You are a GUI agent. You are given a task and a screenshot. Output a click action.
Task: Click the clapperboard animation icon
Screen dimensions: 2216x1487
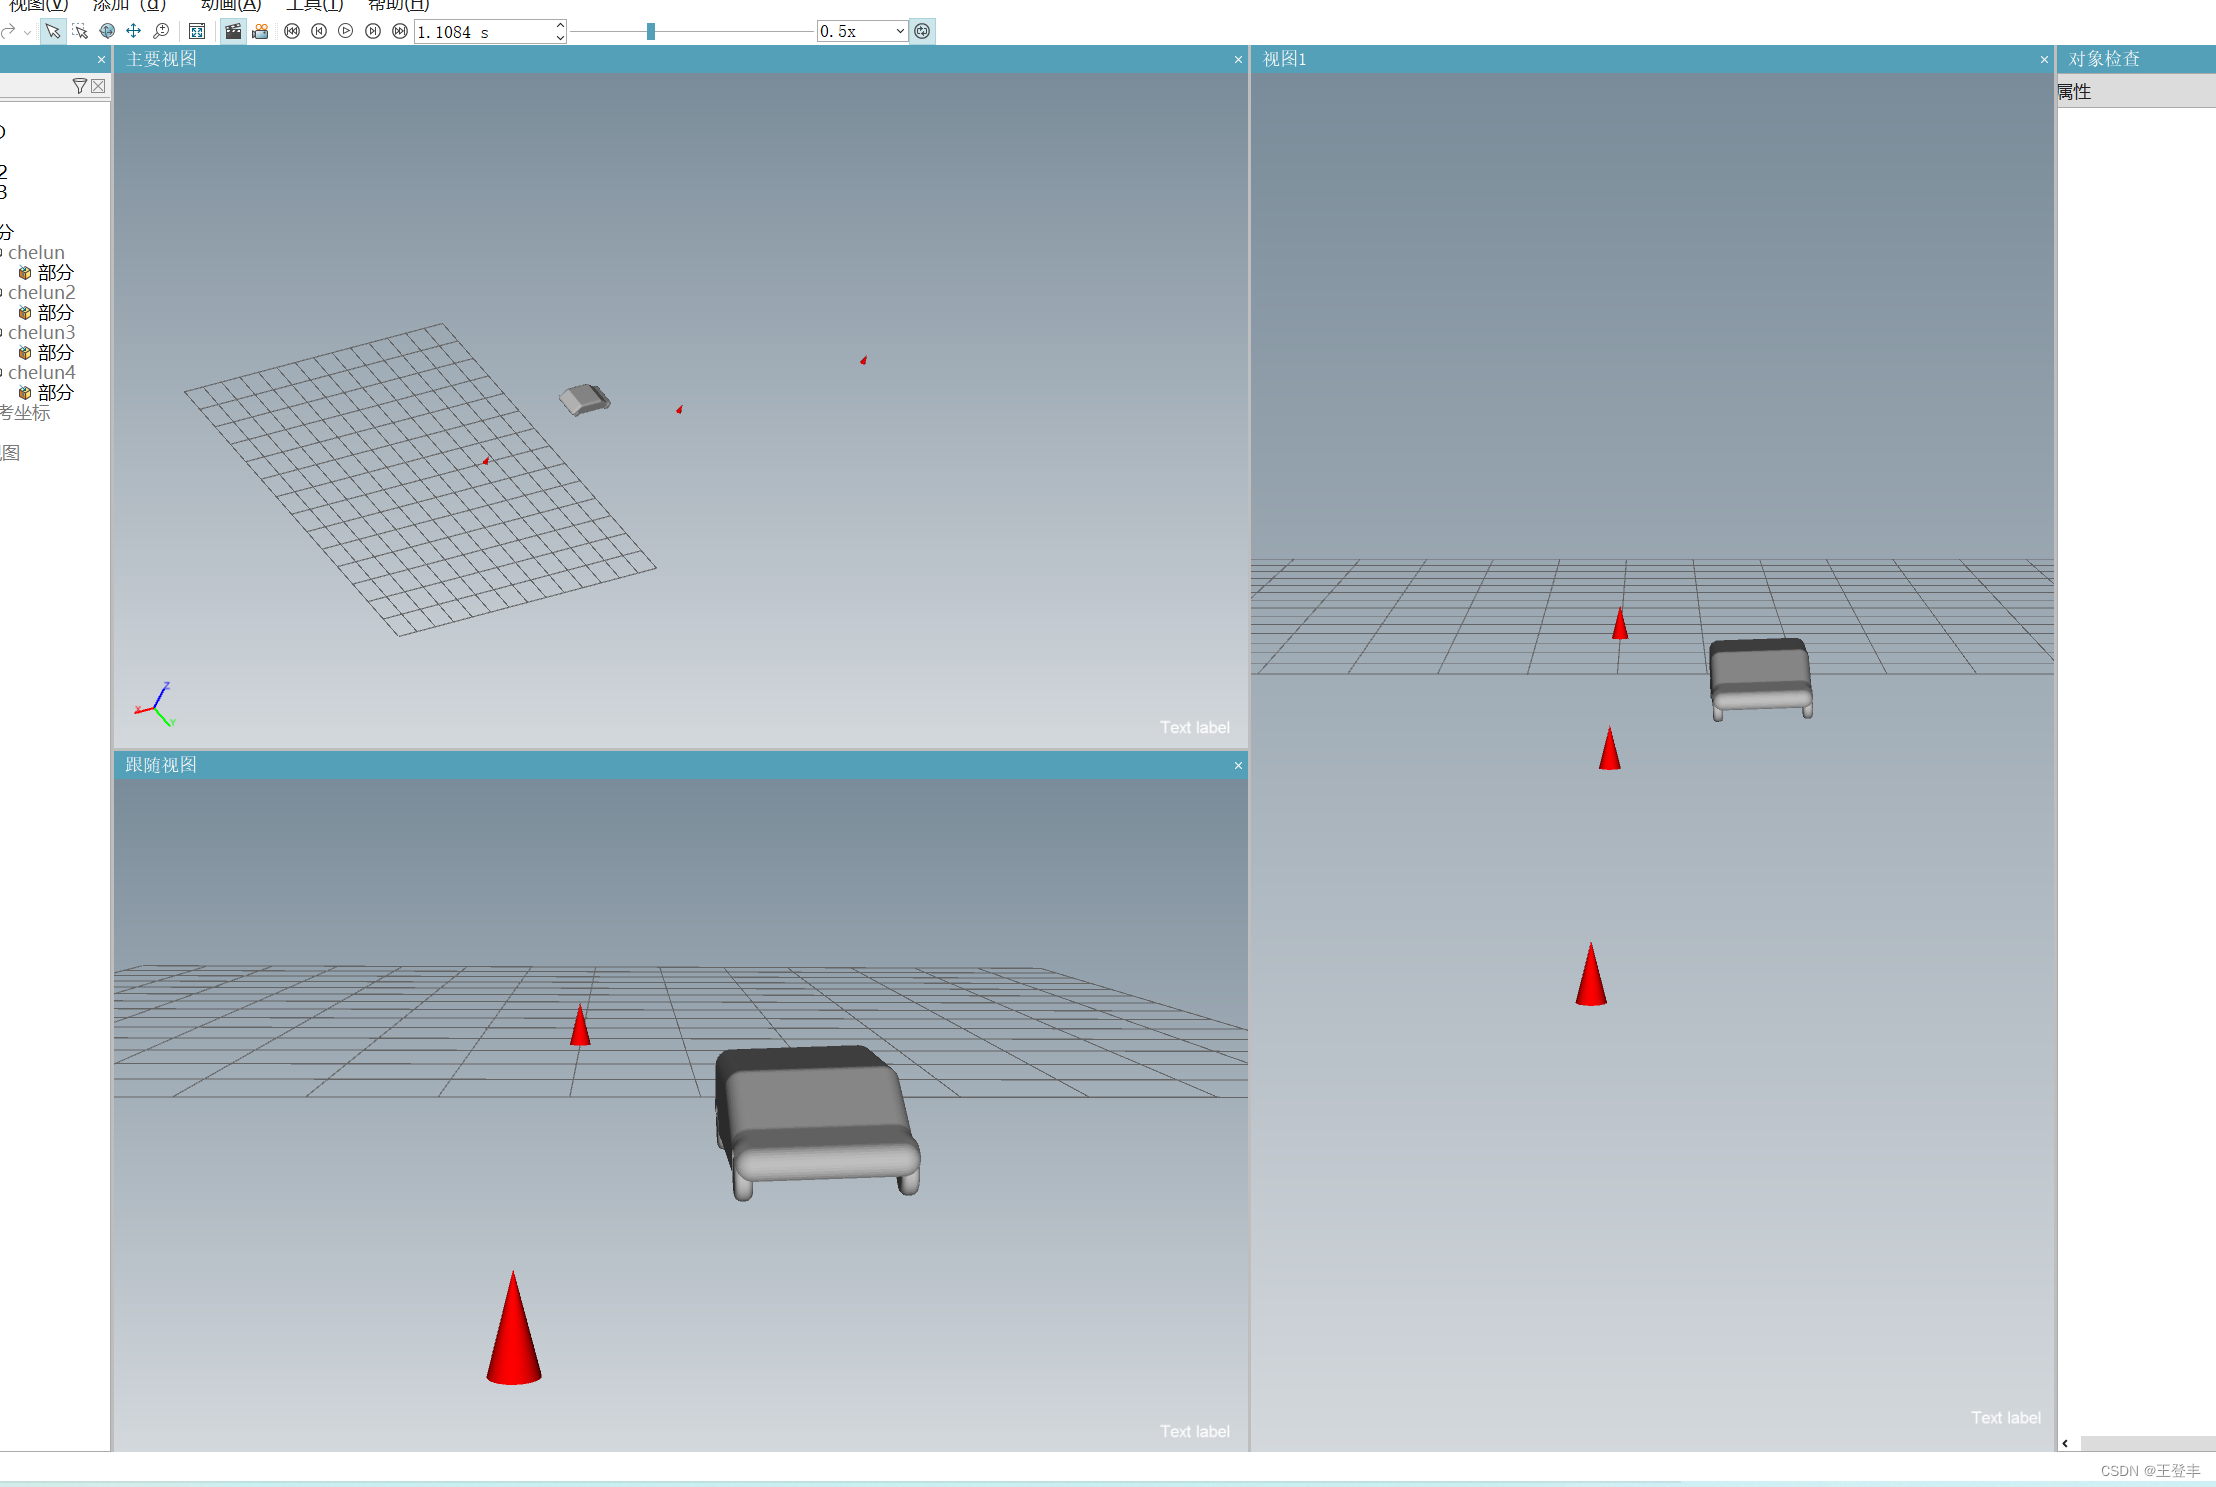233,31
